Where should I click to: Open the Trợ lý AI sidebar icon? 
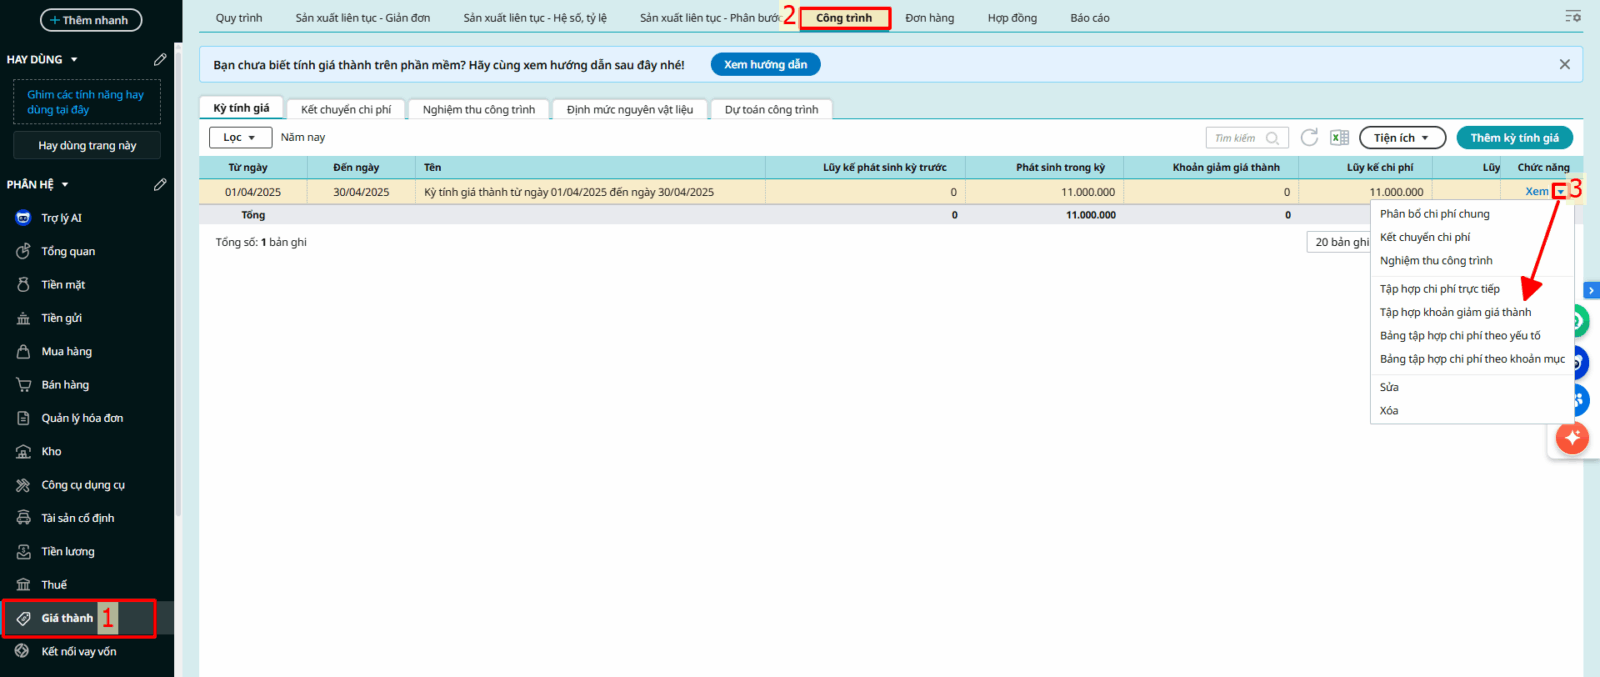tap(23, 218)
